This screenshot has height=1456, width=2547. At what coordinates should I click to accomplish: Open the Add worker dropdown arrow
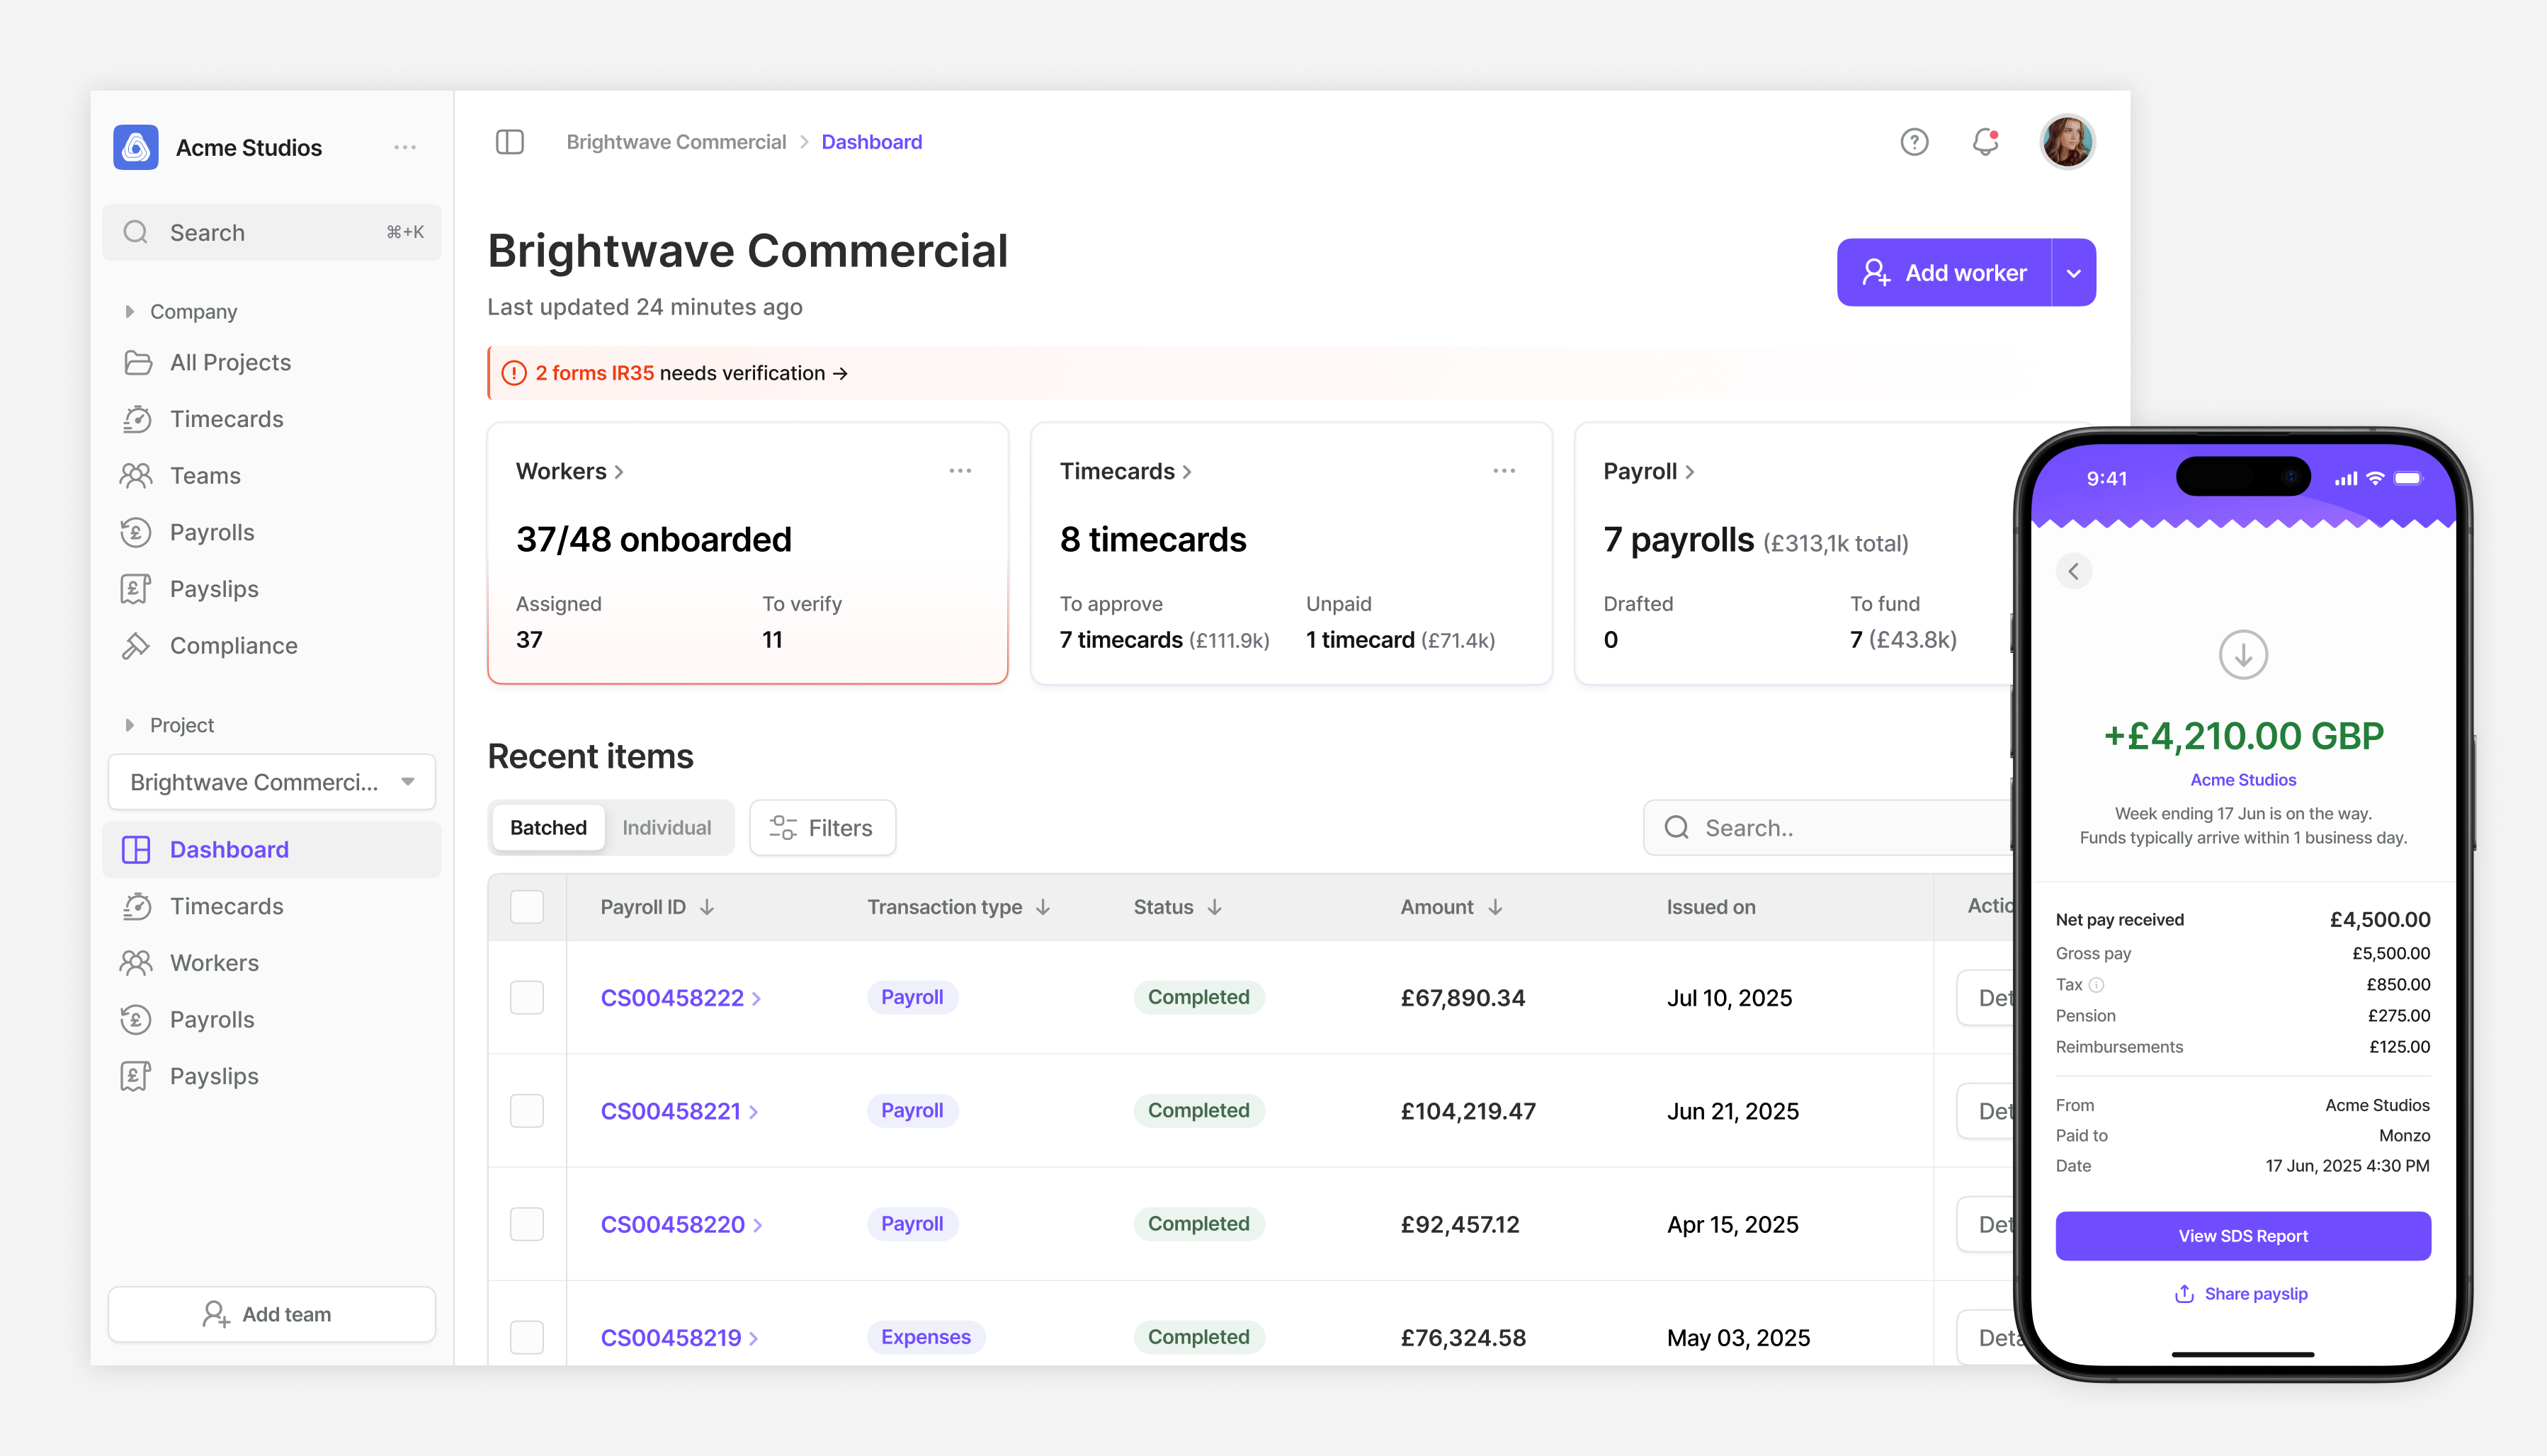(2074, 273)
